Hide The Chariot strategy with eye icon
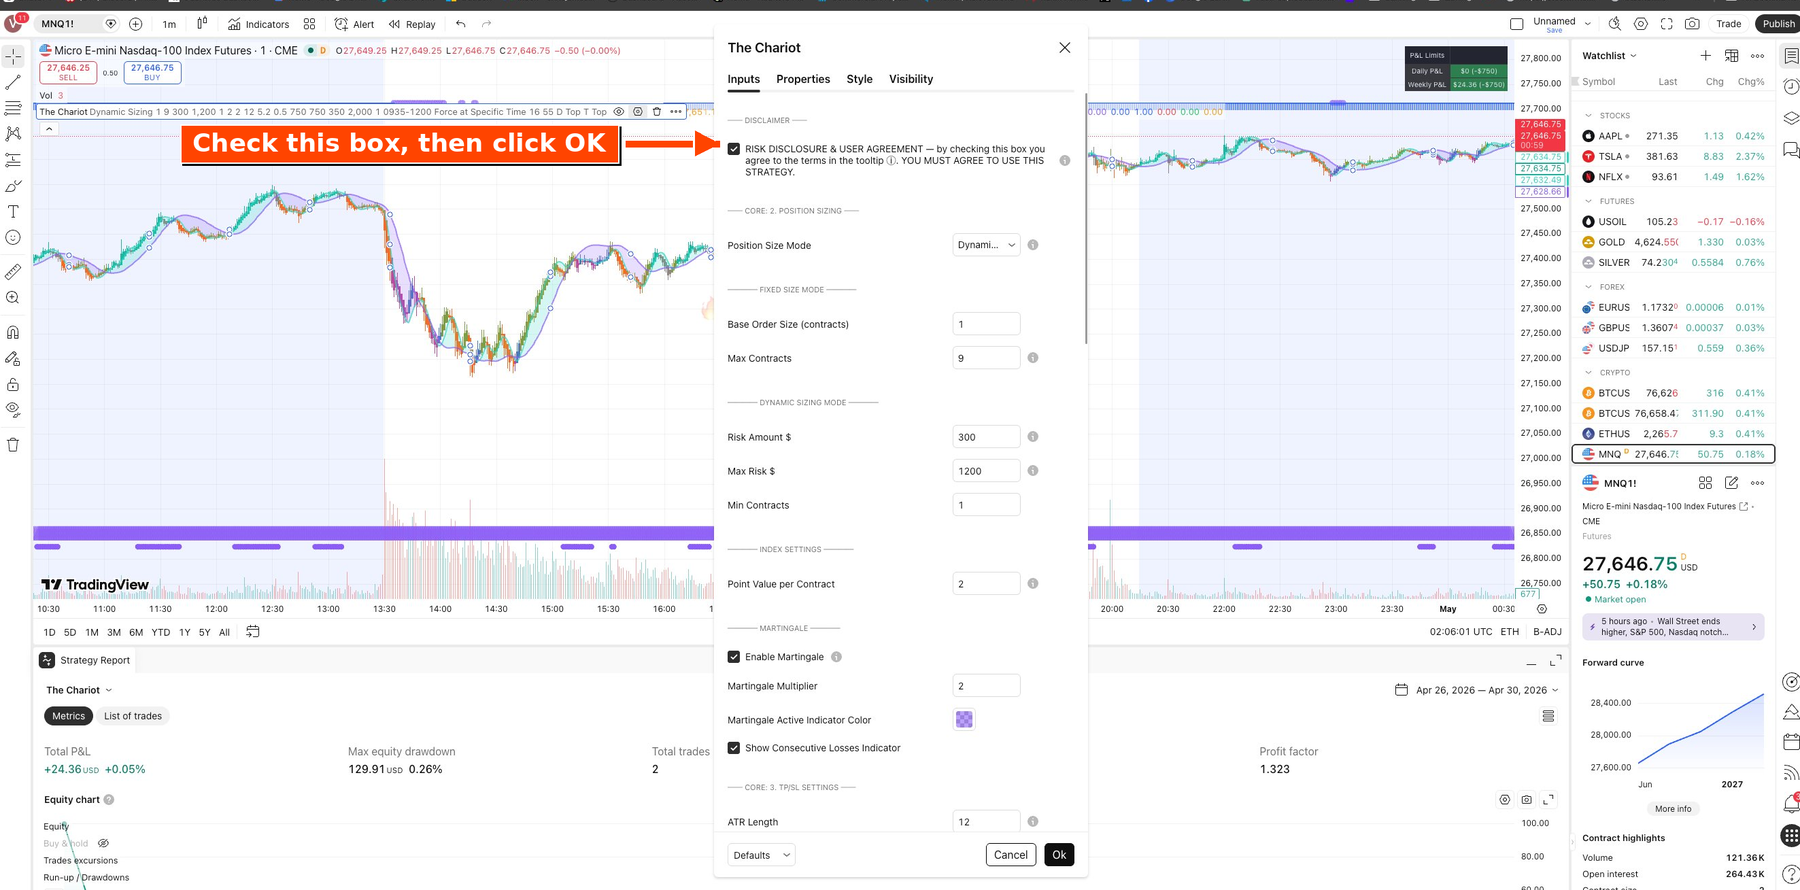 coord(619,112)
